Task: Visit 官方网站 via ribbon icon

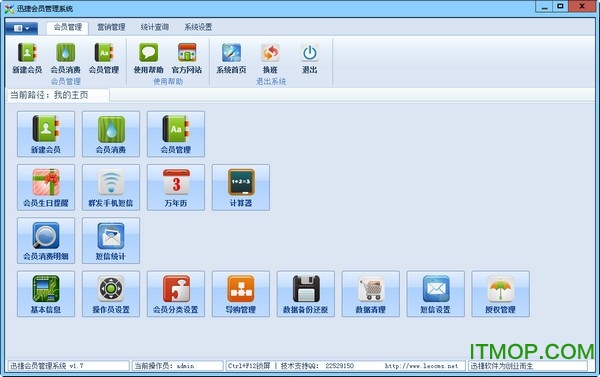Action: pyautogui.click(x=187, y=58)
